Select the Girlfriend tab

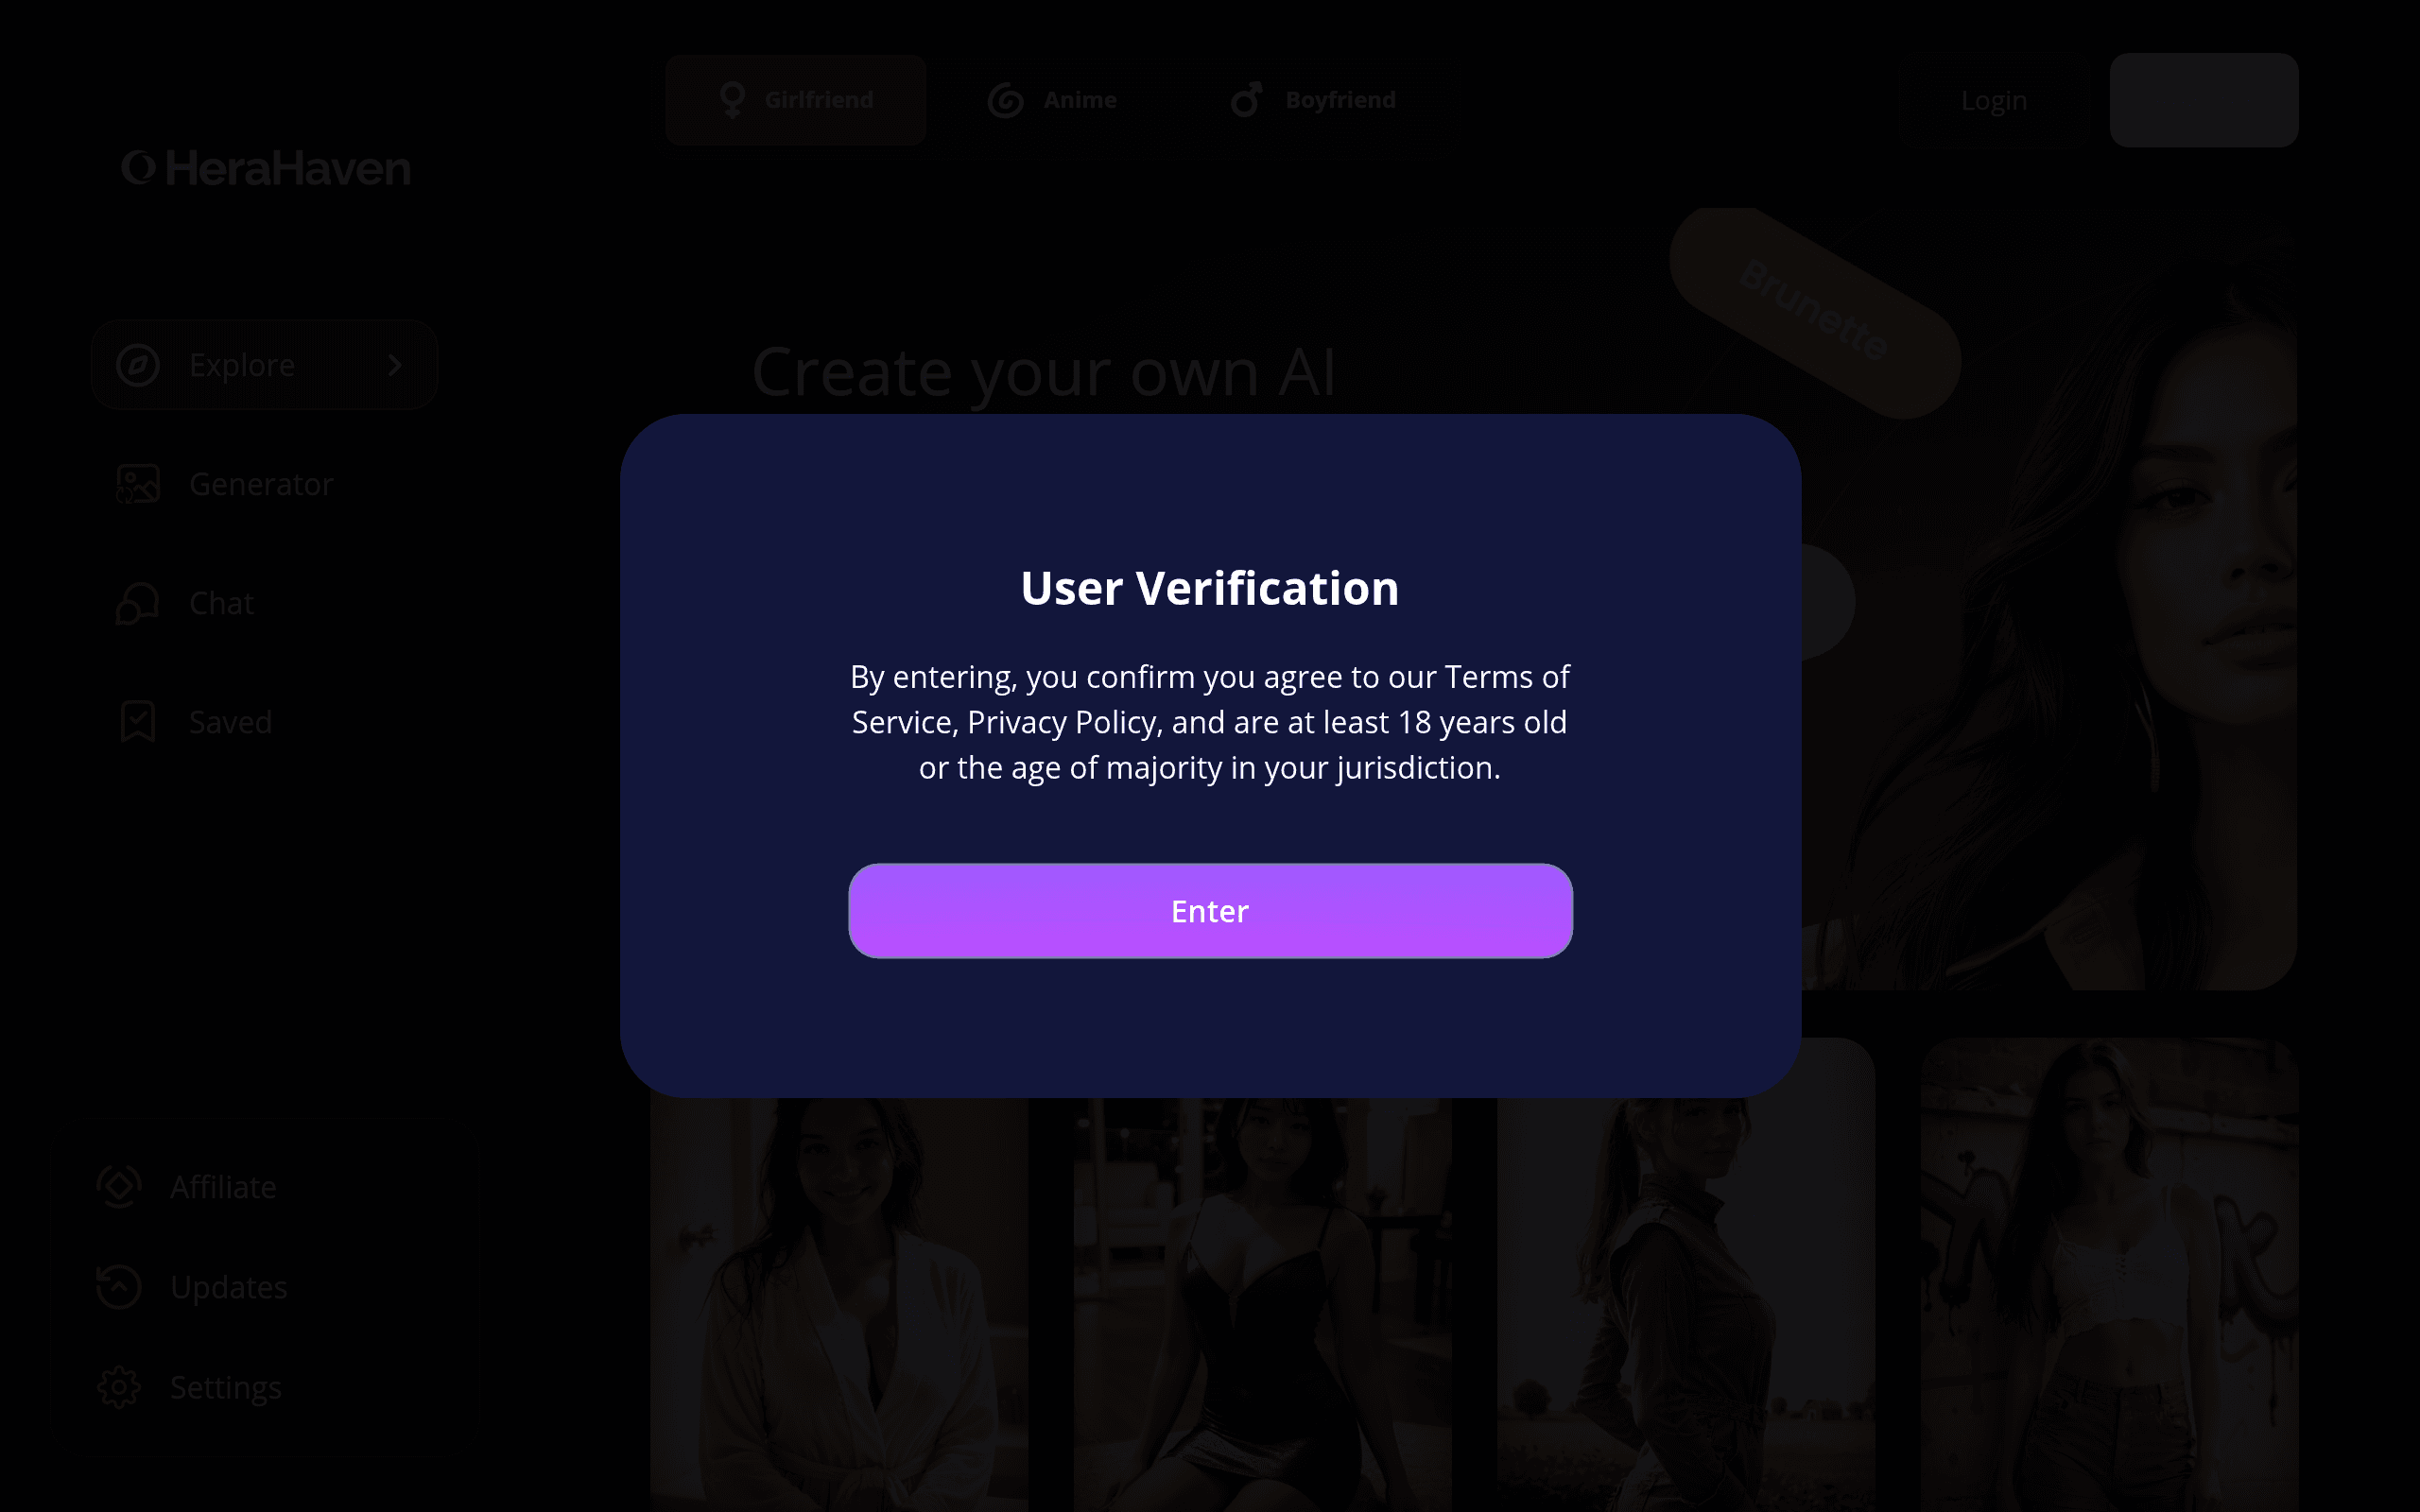coord(796,100)
